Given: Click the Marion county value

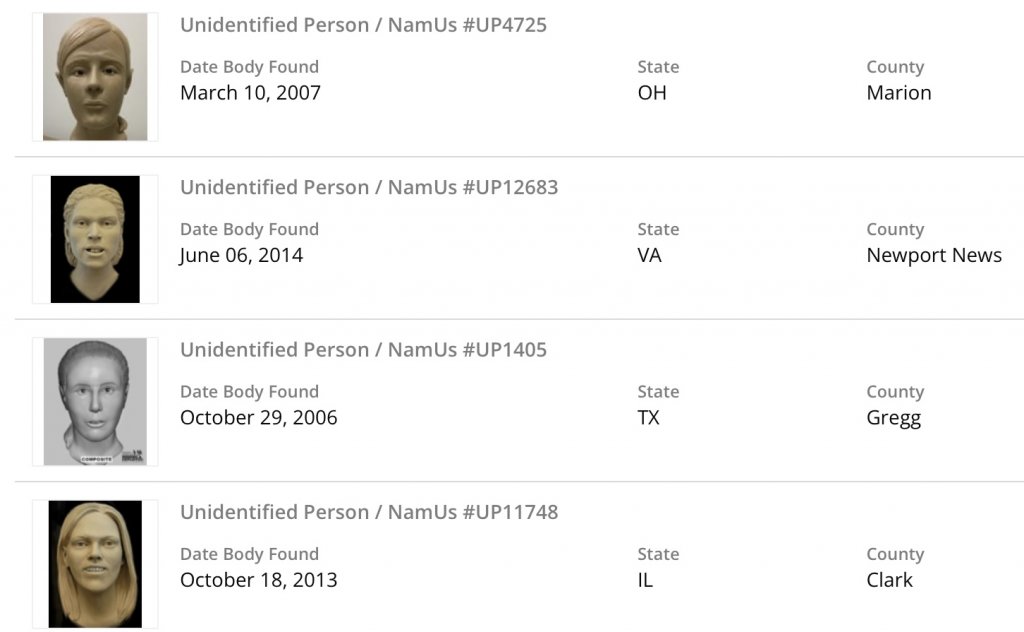Looking at the screenshot, I should [x=898, y=93].
